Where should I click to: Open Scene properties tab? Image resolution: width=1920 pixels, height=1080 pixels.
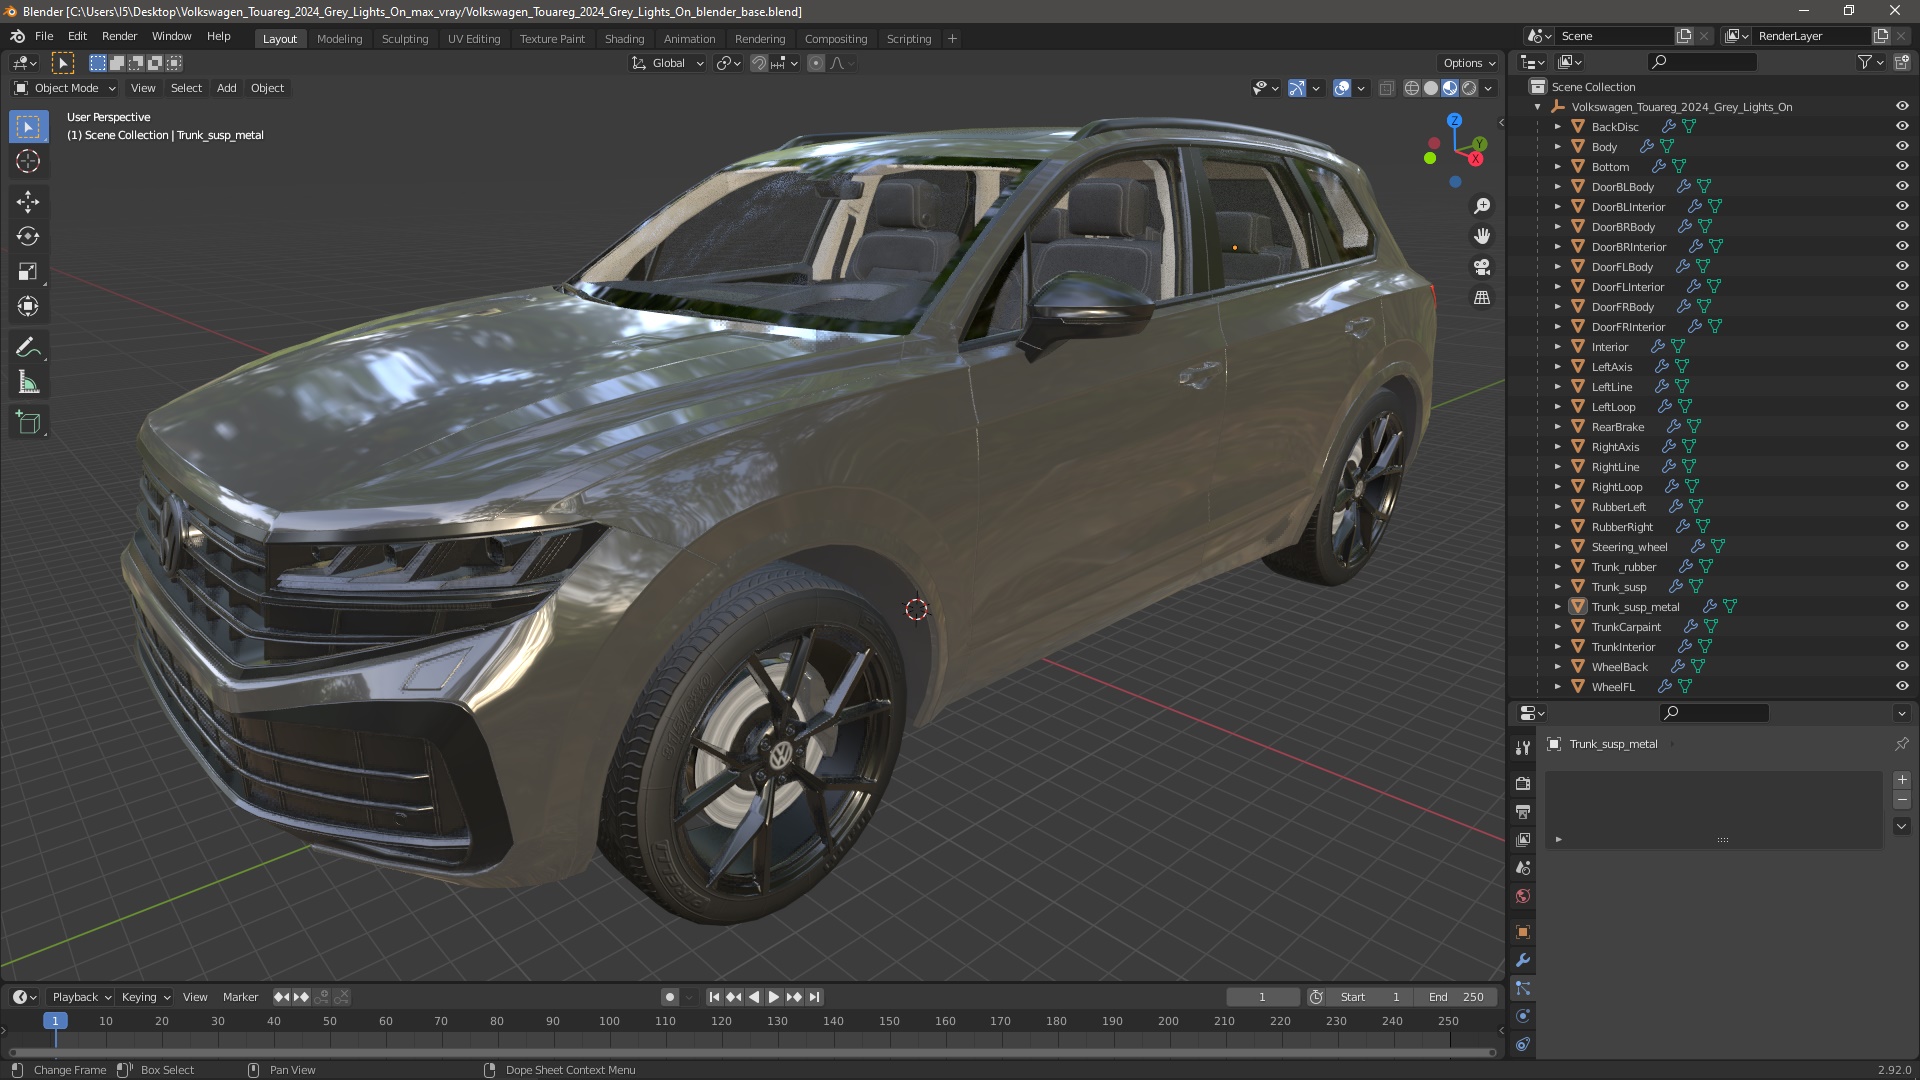(x=1523, y=868)
